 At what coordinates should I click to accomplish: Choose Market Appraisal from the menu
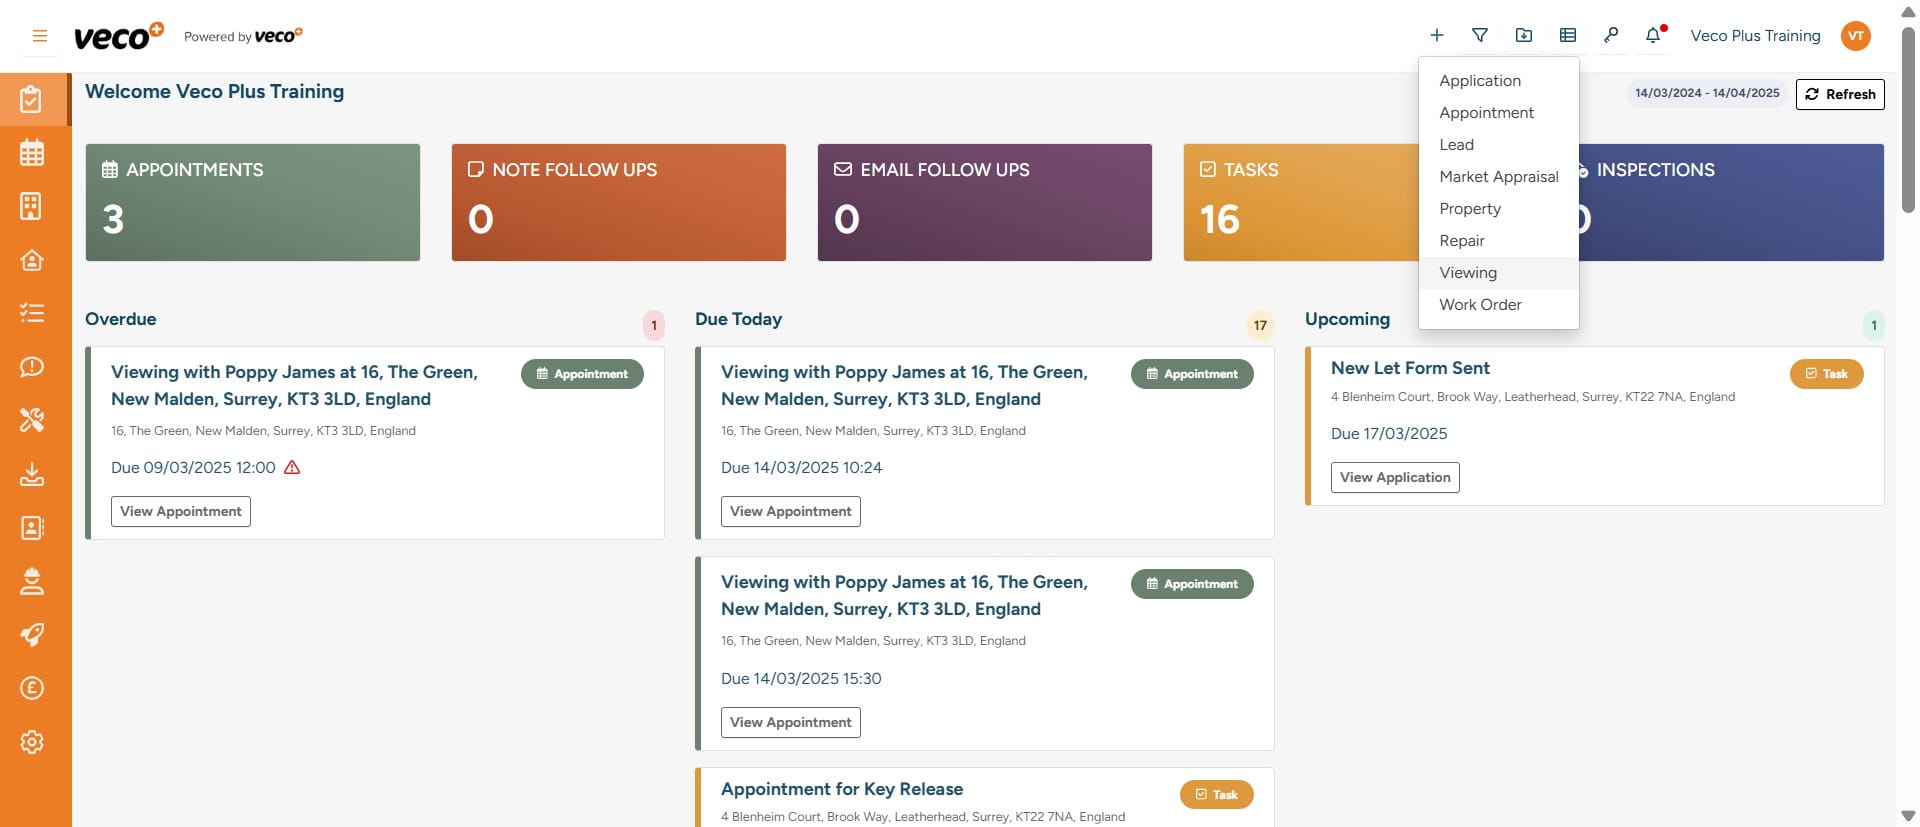(1498, 177)
